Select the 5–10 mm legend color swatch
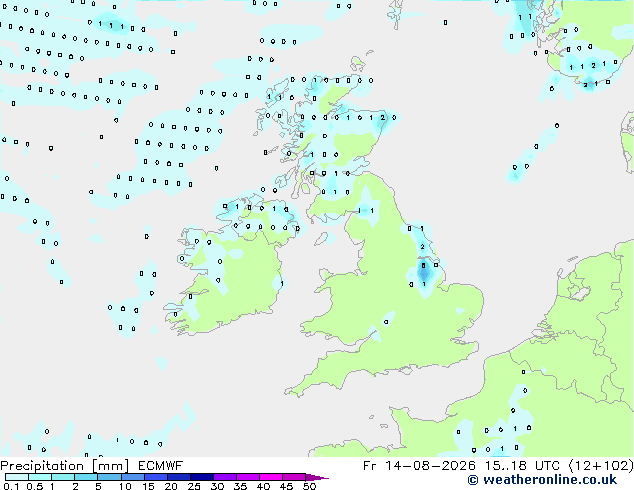634x490 pixels. click(x=109, y=477)
